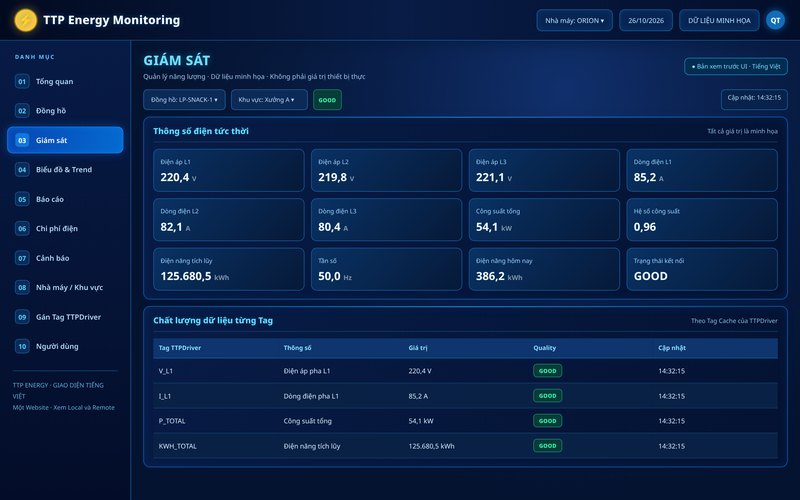Click the Dòng điện L3 card
The height and width of the screenshot is (500, 800).
pos(386,220)
